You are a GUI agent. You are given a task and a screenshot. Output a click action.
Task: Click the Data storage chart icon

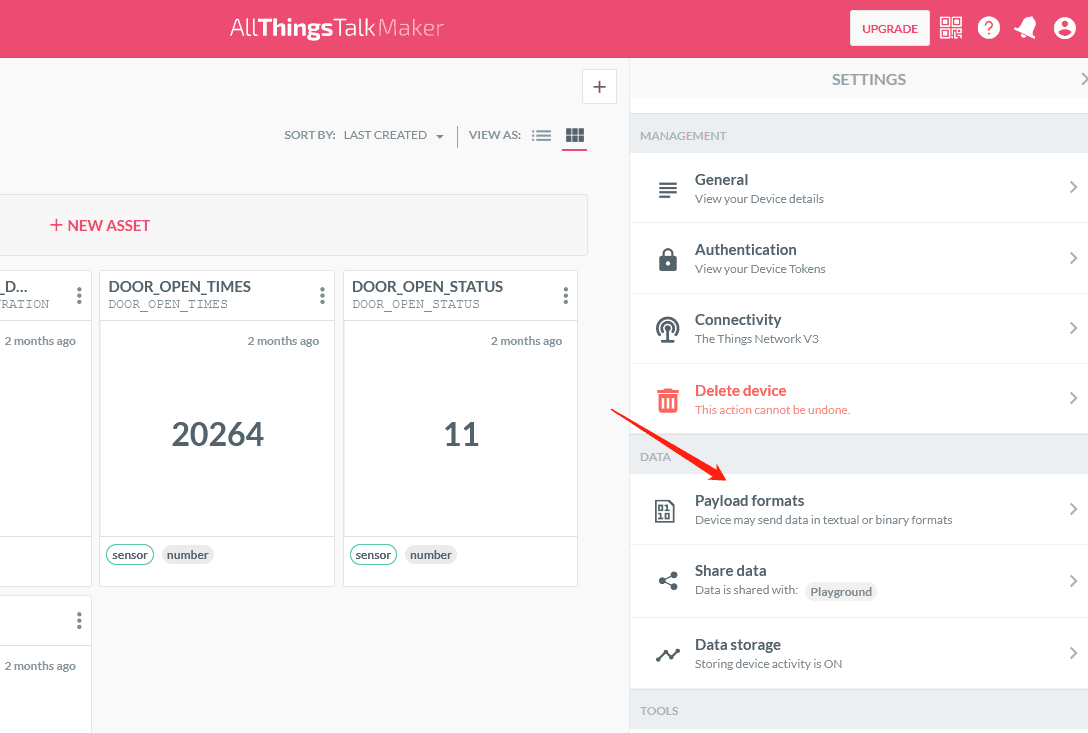tap(668, 654)
